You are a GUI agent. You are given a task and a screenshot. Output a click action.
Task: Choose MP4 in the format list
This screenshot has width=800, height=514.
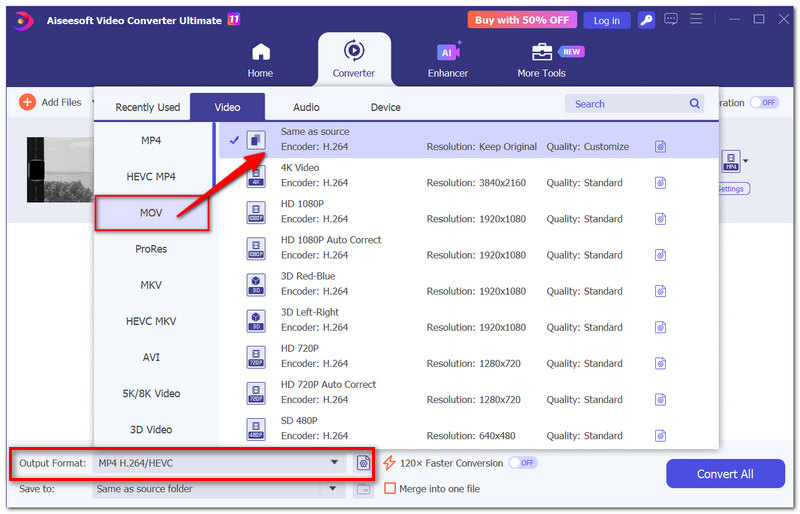[151, 140]
